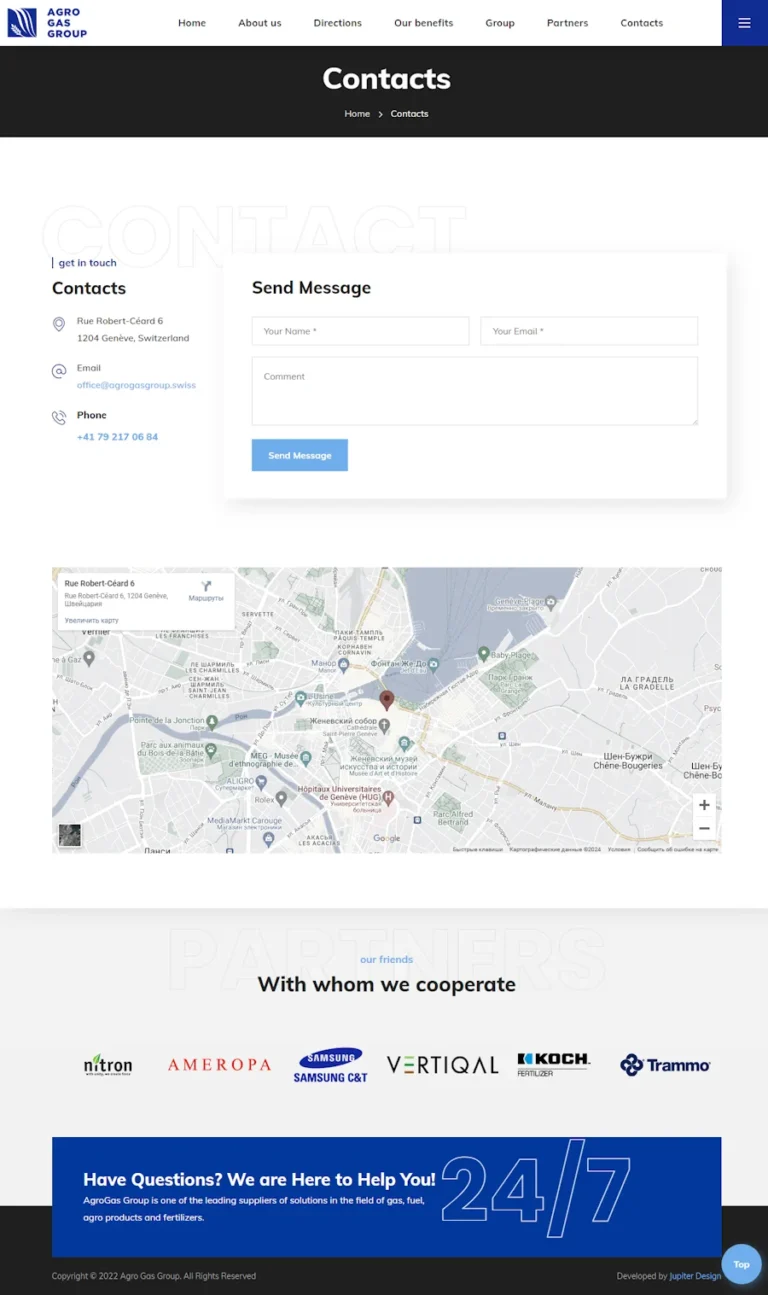Click the report map error link

click(678, 849)
